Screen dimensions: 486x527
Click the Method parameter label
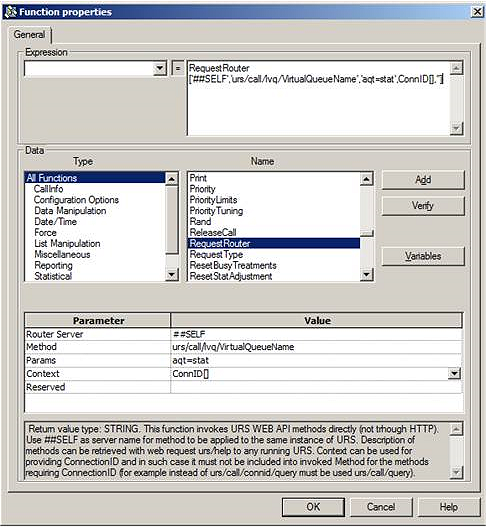pyautogui.click(x=41, y=347)
